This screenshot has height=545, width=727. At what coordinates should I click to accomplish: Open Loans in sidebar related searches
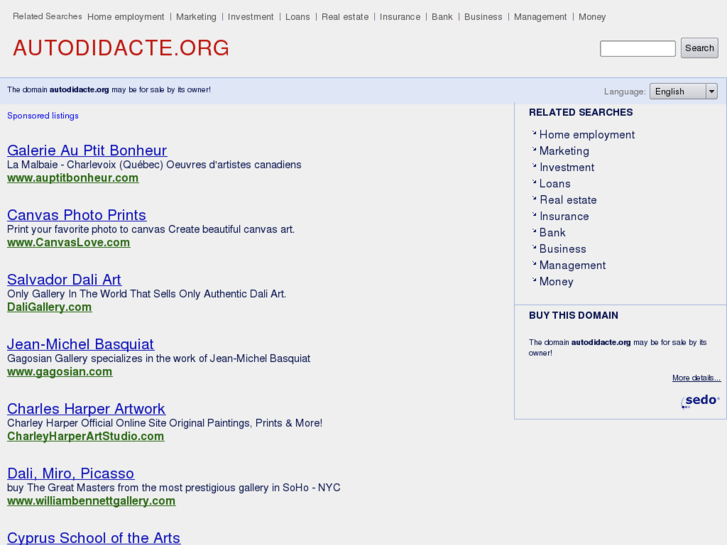(555, 184)
